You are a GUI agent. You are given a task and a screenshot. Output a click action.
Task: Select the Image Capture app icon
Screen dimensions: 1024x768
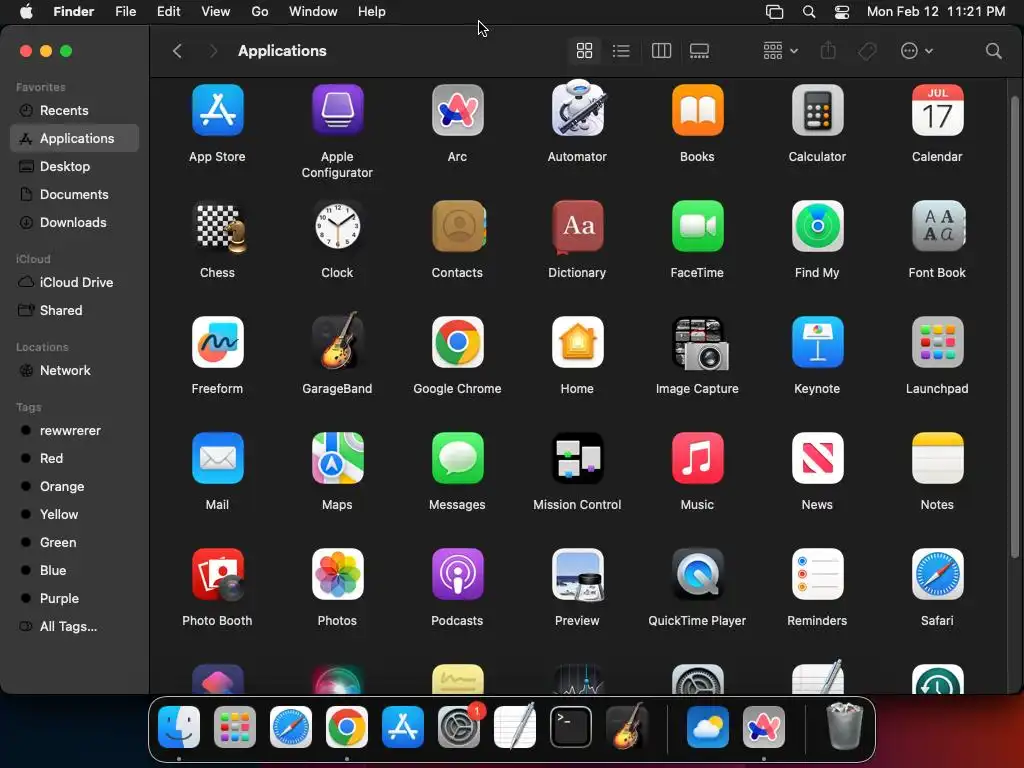pos(700,344)
